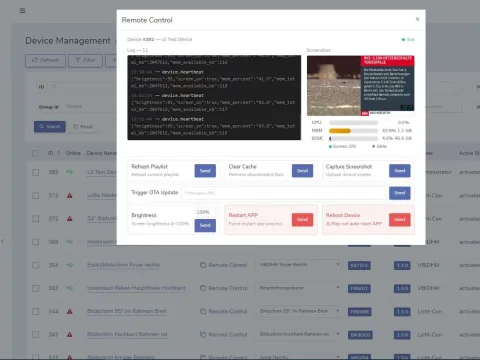Screen dimensions: 480x360
Task: Open Remote Control for device 343
Action: tap(224, 334)
